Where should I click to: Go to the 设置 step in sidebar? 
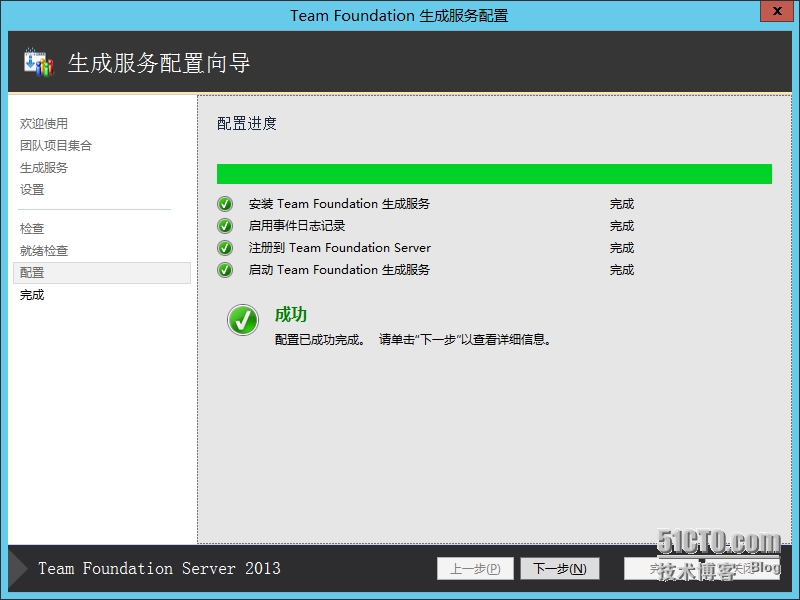tap(32, 189)
